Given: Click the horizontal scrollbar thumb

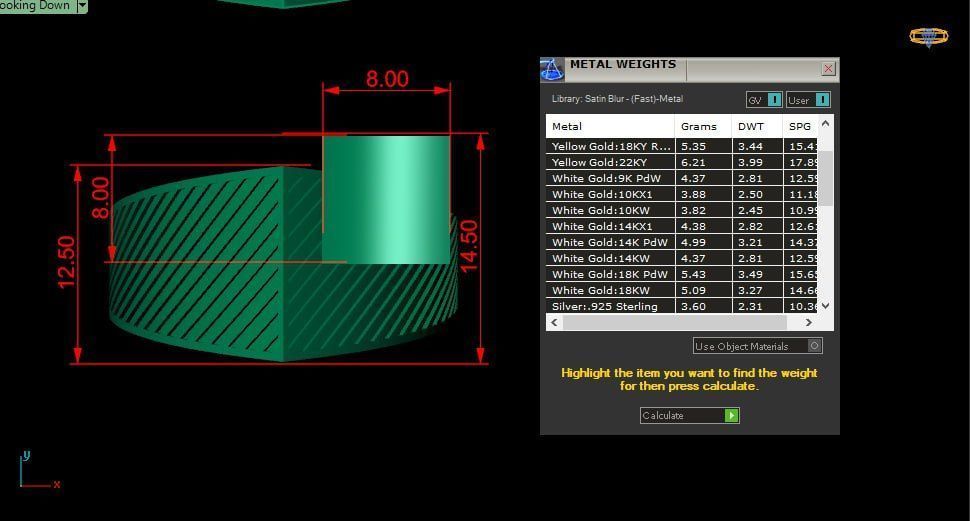Looking at the screenshot, I should (674, 322).
